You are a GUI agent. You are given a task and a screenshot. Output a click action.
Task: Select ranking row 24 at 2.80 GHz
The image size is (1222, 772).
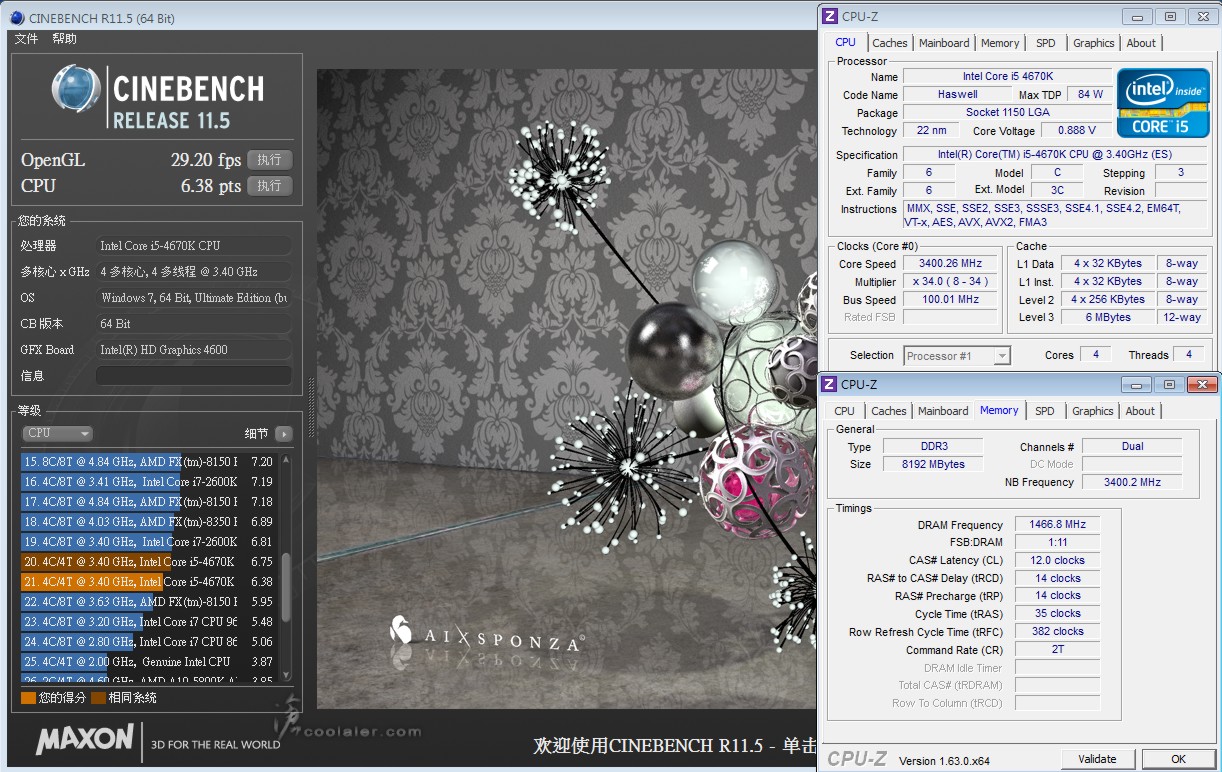(x=149, y=642)
